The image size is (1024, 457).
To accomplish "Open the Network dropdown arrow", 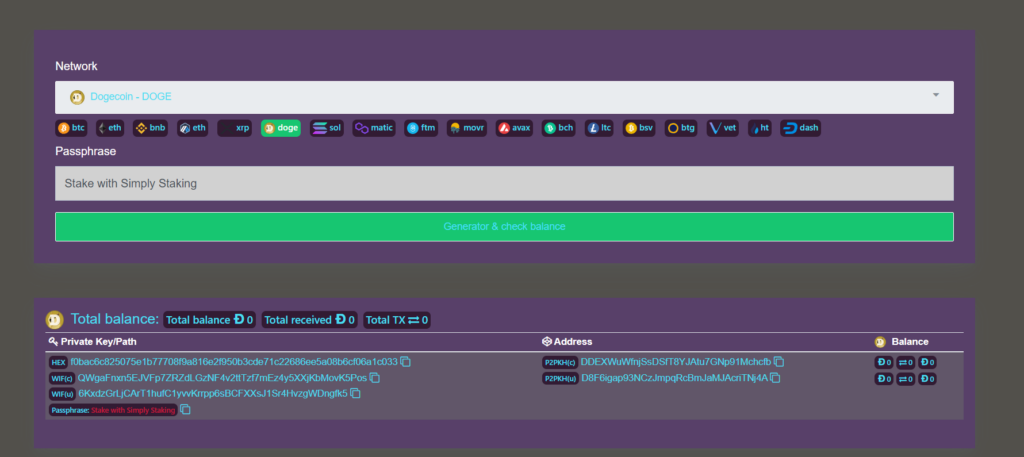I will (936, 96).
